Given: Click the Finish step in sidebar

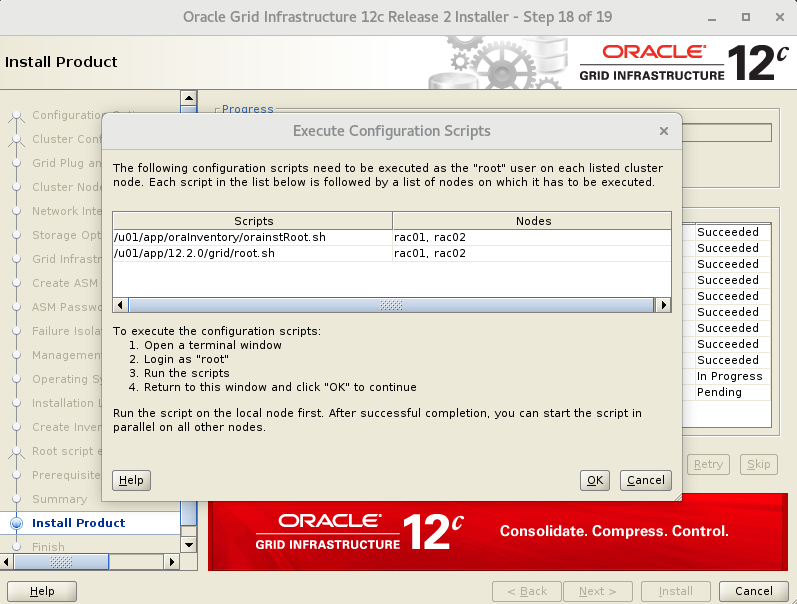Looking at the screenshot, I should tap(48, 546).
